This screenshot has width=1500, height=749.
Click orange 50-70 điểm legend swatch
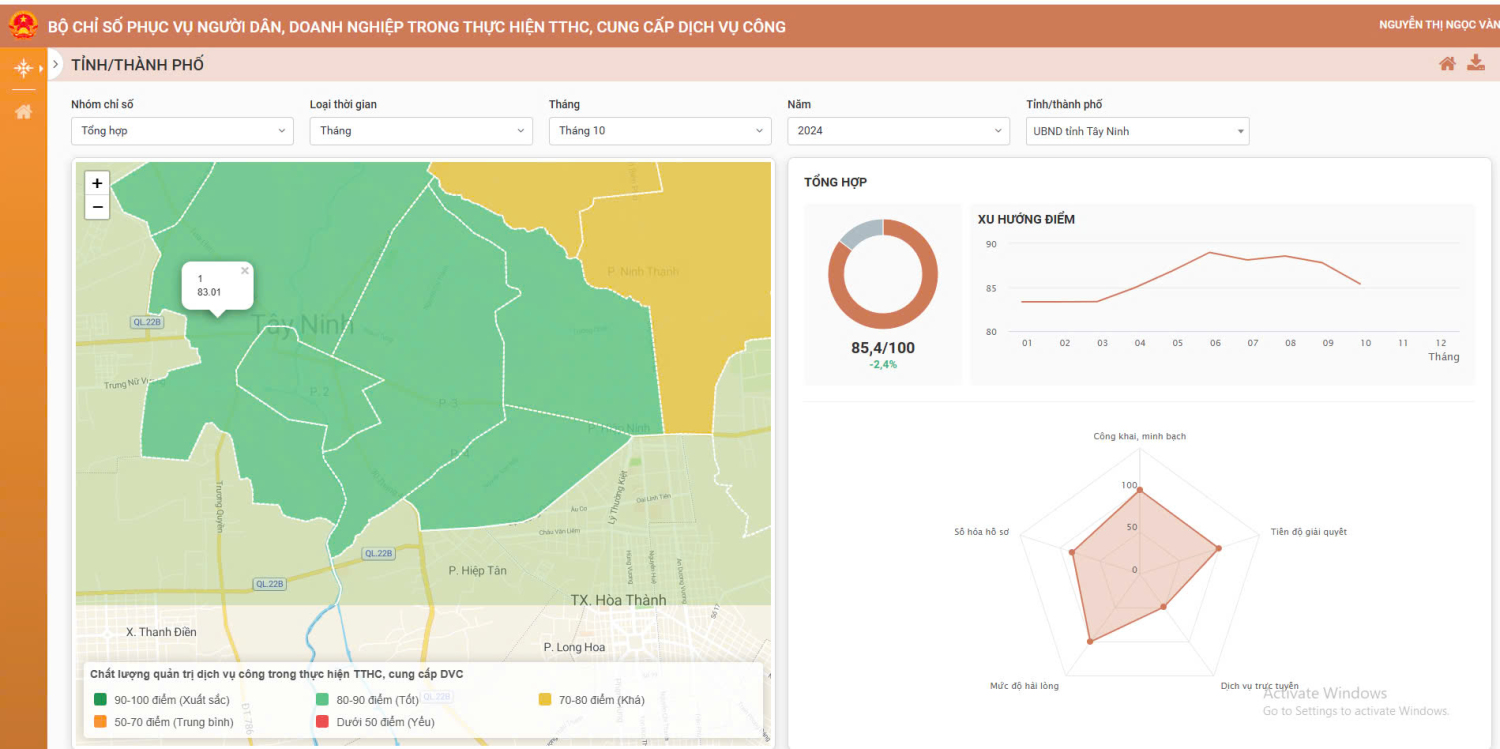tap(100, 722)
